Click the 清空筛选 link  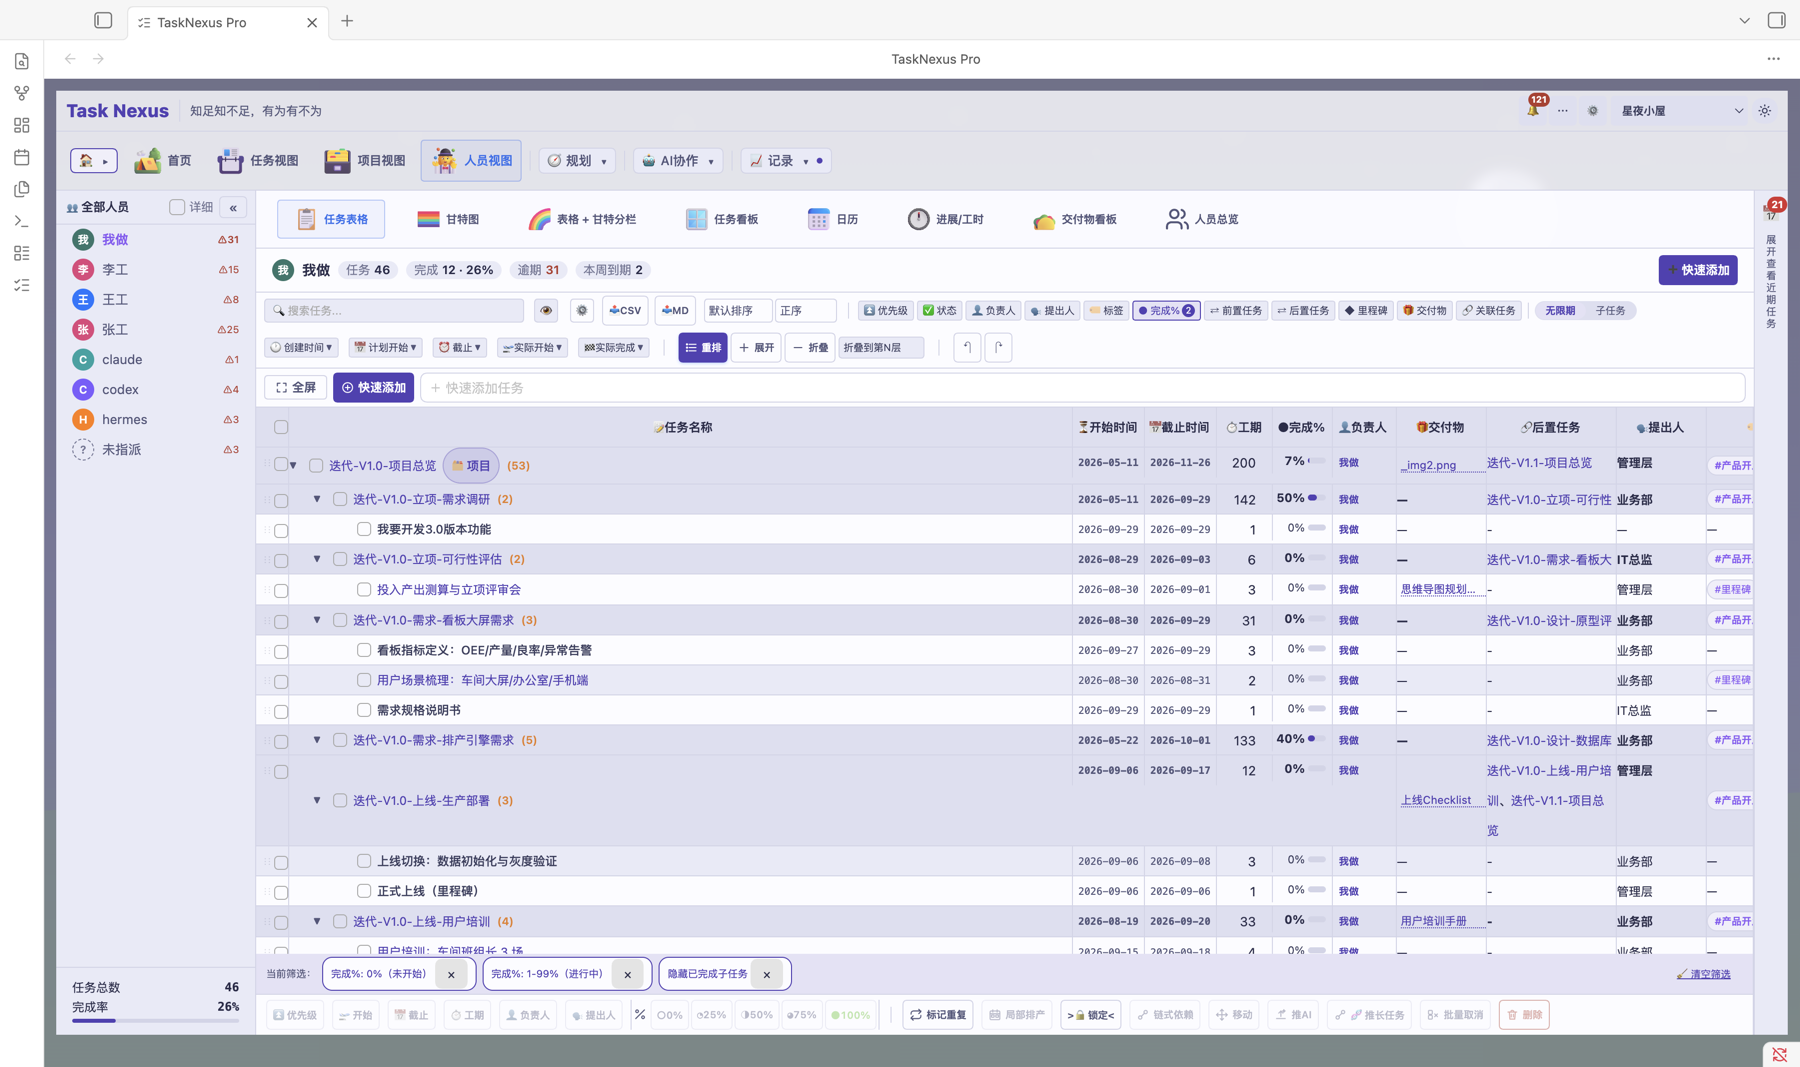(x=1704, y=974)
